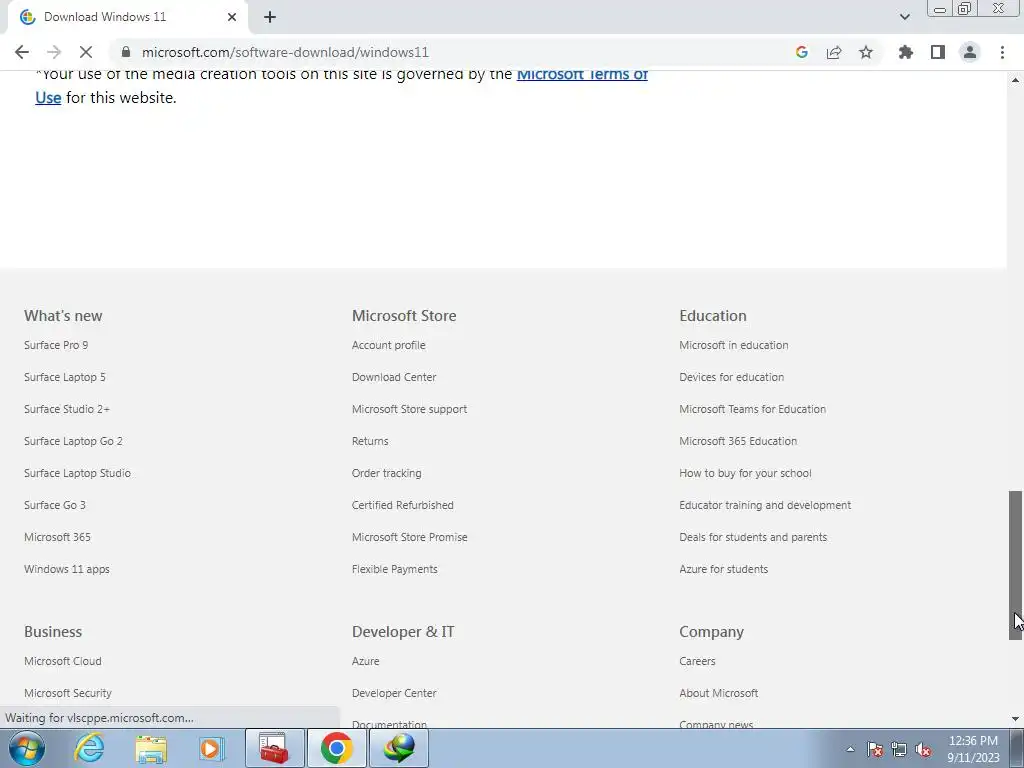
Task: Open the Surface Go 3 link
Action: pyautogui.click(x=55, y=505)
